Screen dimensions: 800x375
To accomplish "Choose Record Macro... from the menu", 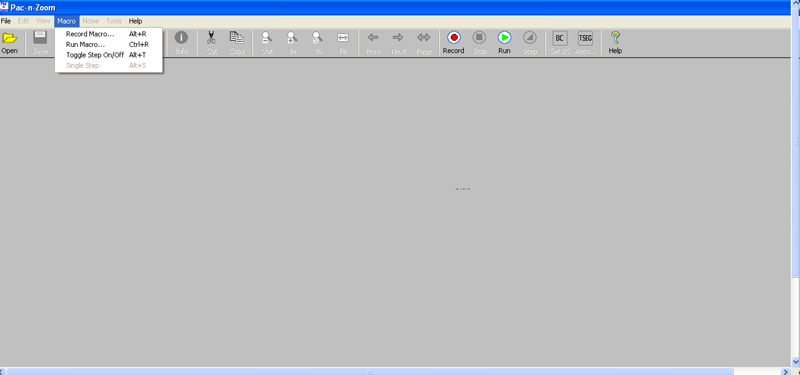I will coord(109,34).
